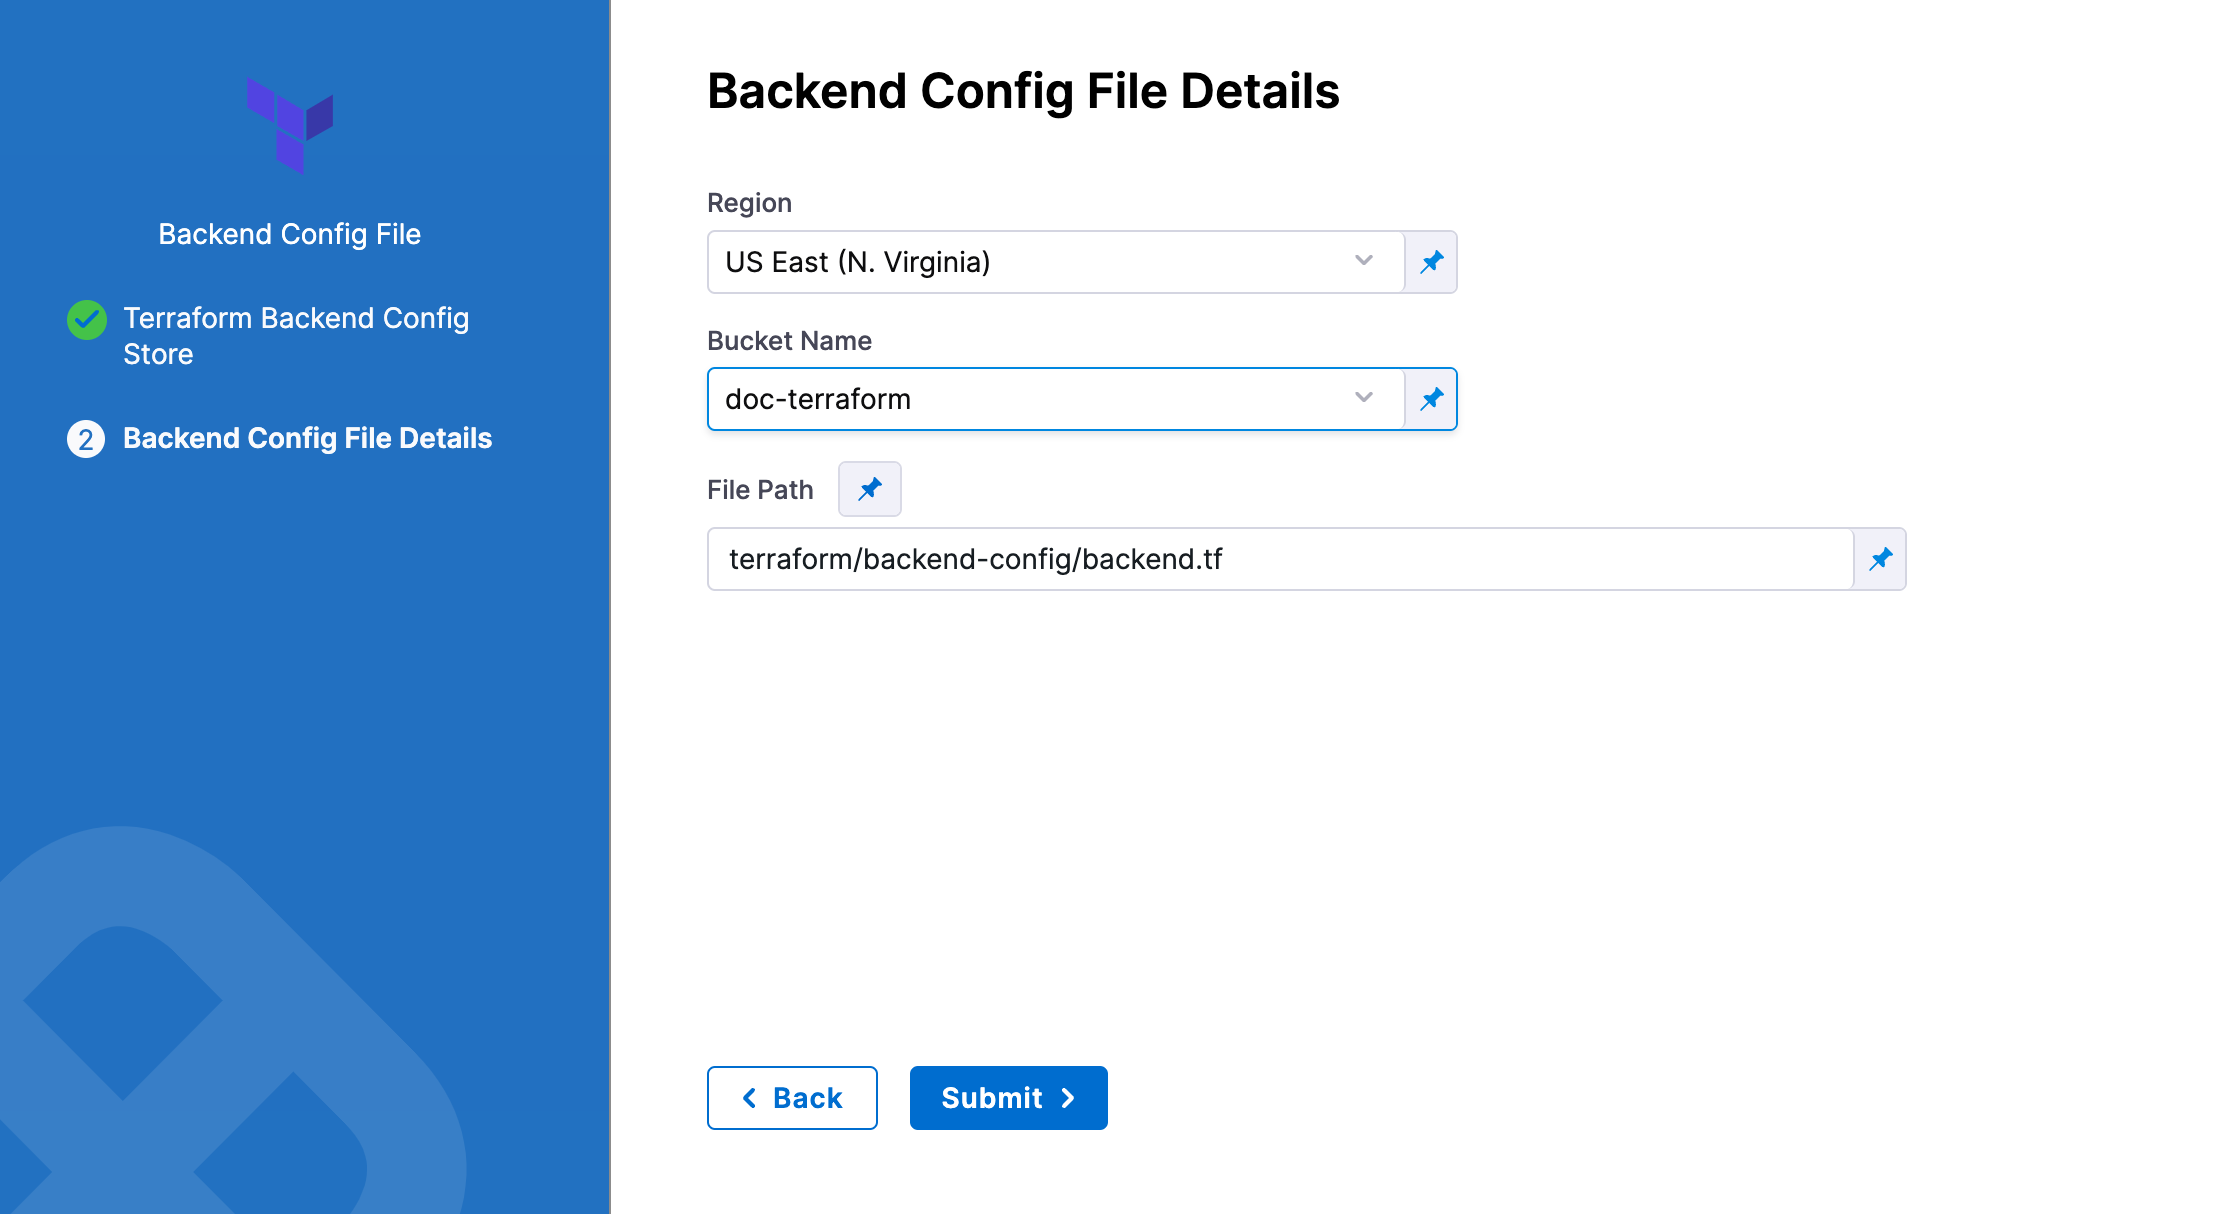Click the Bucket Name field label

click(x=789, y=341)
